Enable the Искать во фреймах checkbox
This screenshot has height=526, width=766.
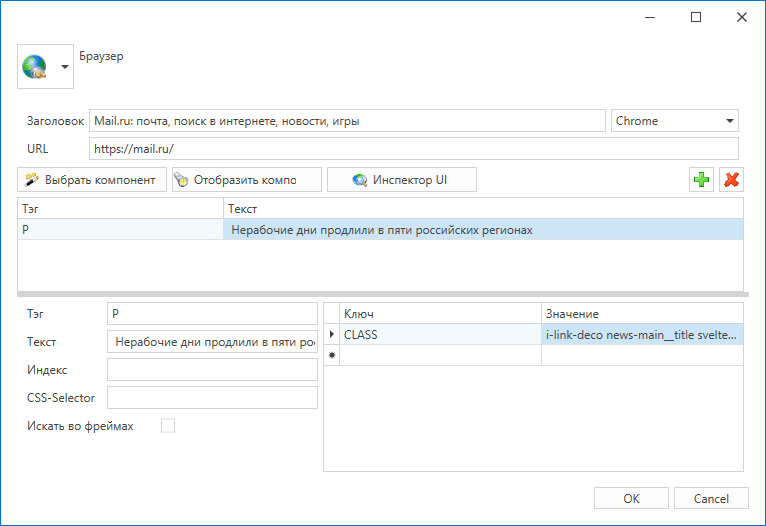pyautogui.click(x=168, y=426)
